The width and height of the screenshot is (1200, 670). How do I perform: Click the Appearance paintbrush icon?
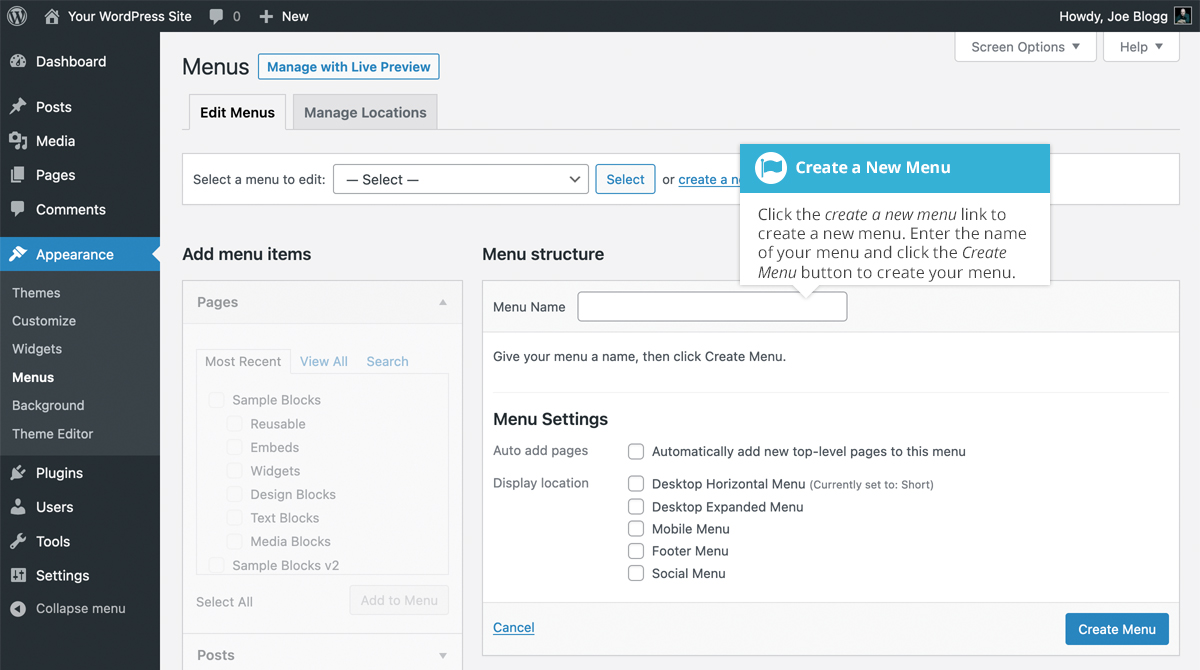coord(18,254)
